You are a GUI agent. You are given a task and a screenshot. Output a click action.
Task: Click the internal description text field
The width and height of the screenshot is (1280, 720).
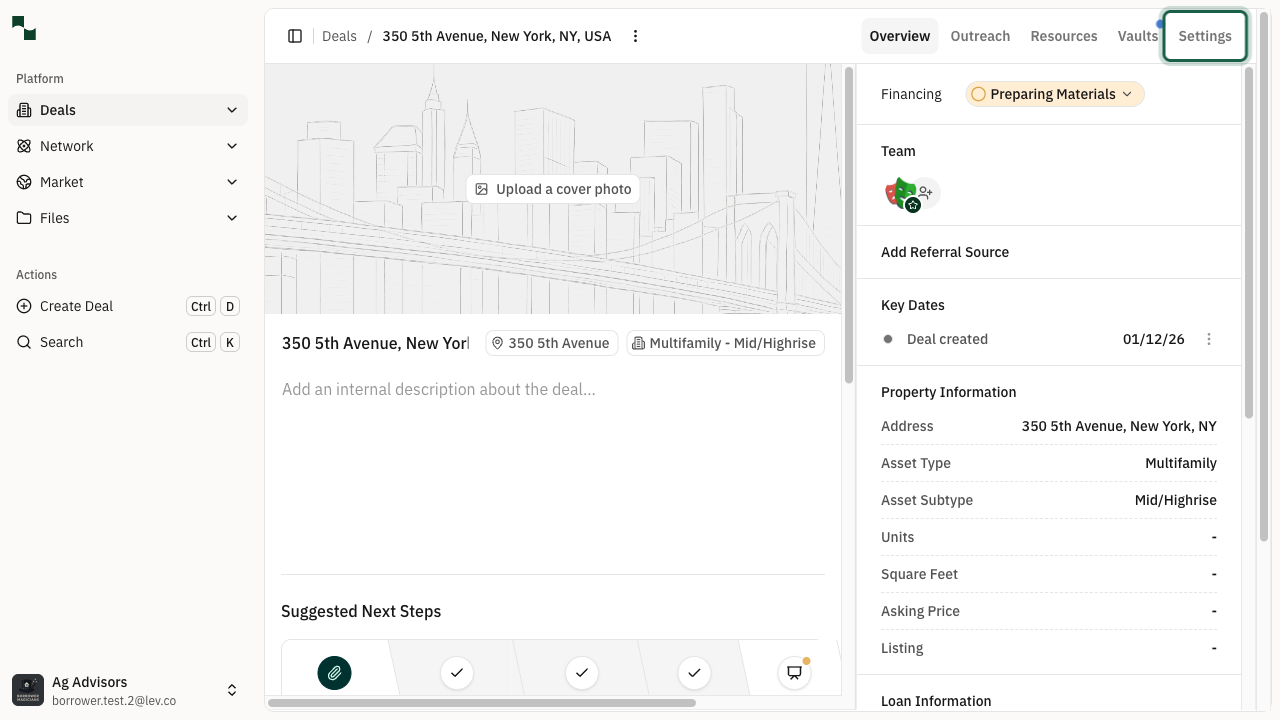[x=440, y=389]
